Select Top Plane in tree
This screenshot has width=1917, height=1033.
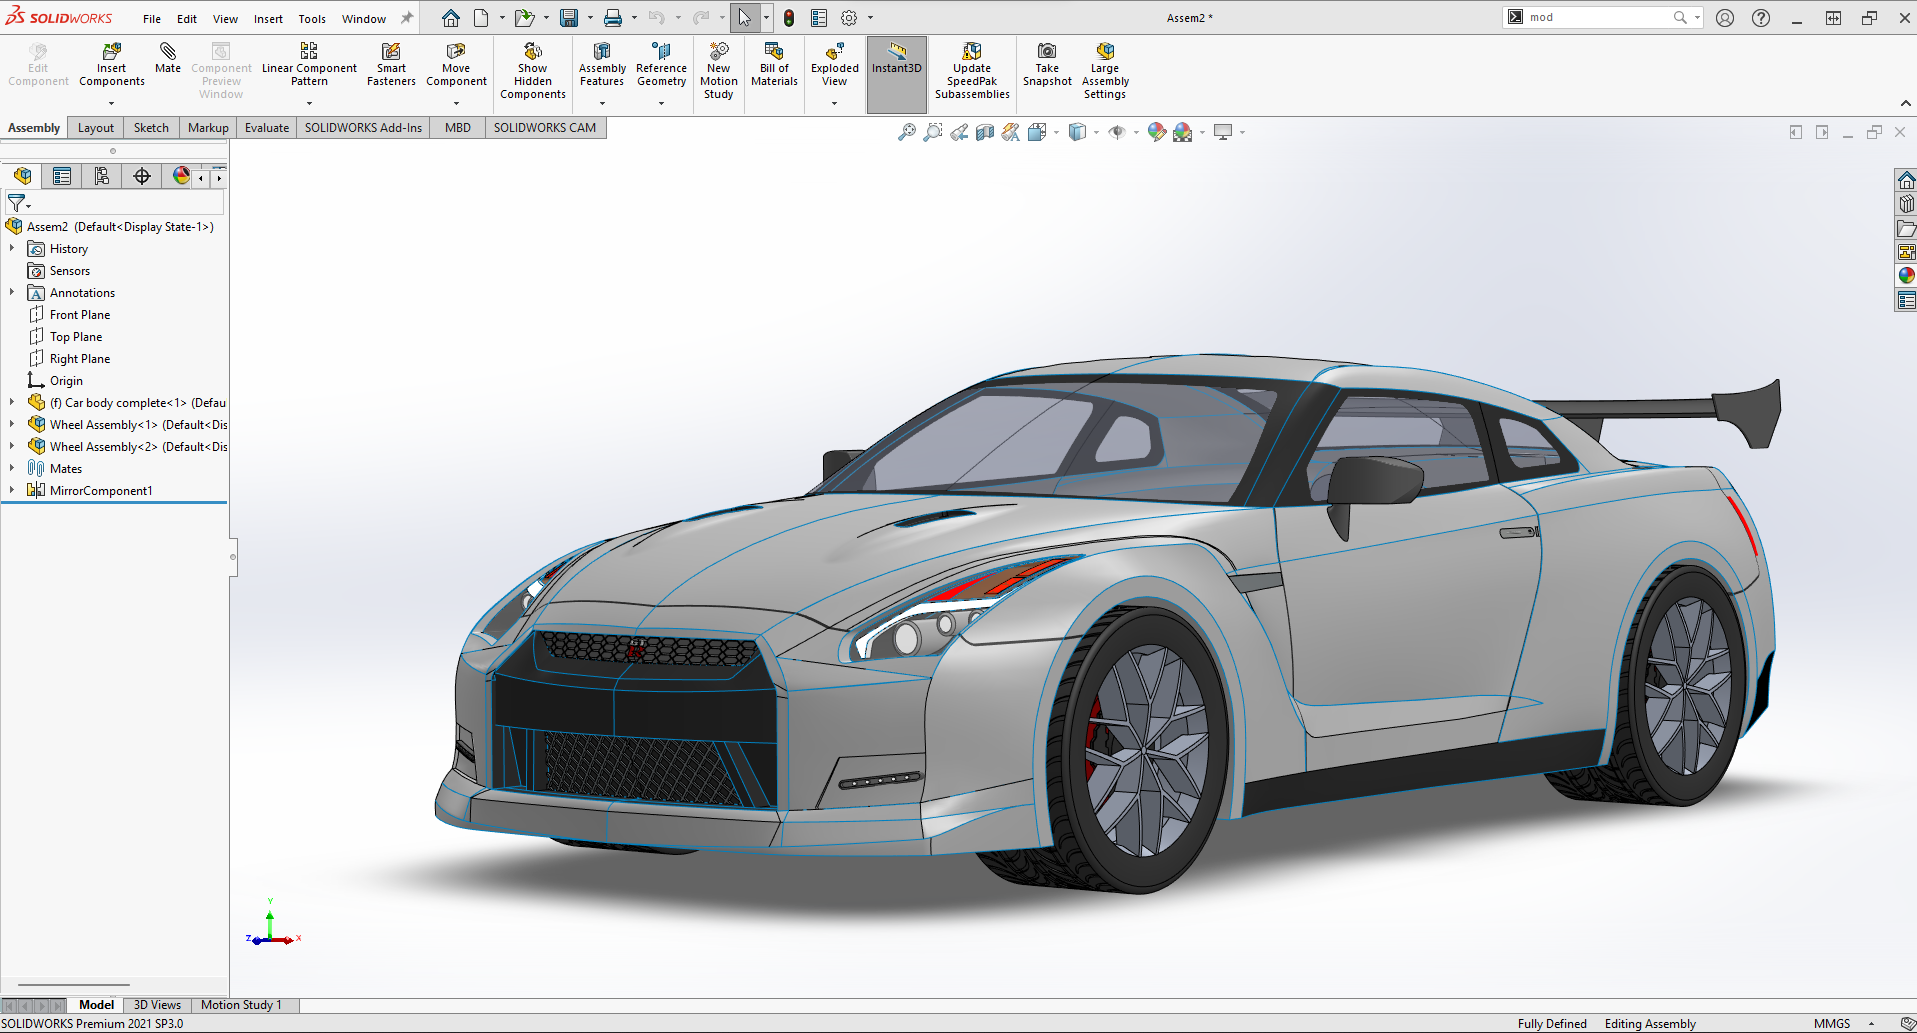click(76, 337)
